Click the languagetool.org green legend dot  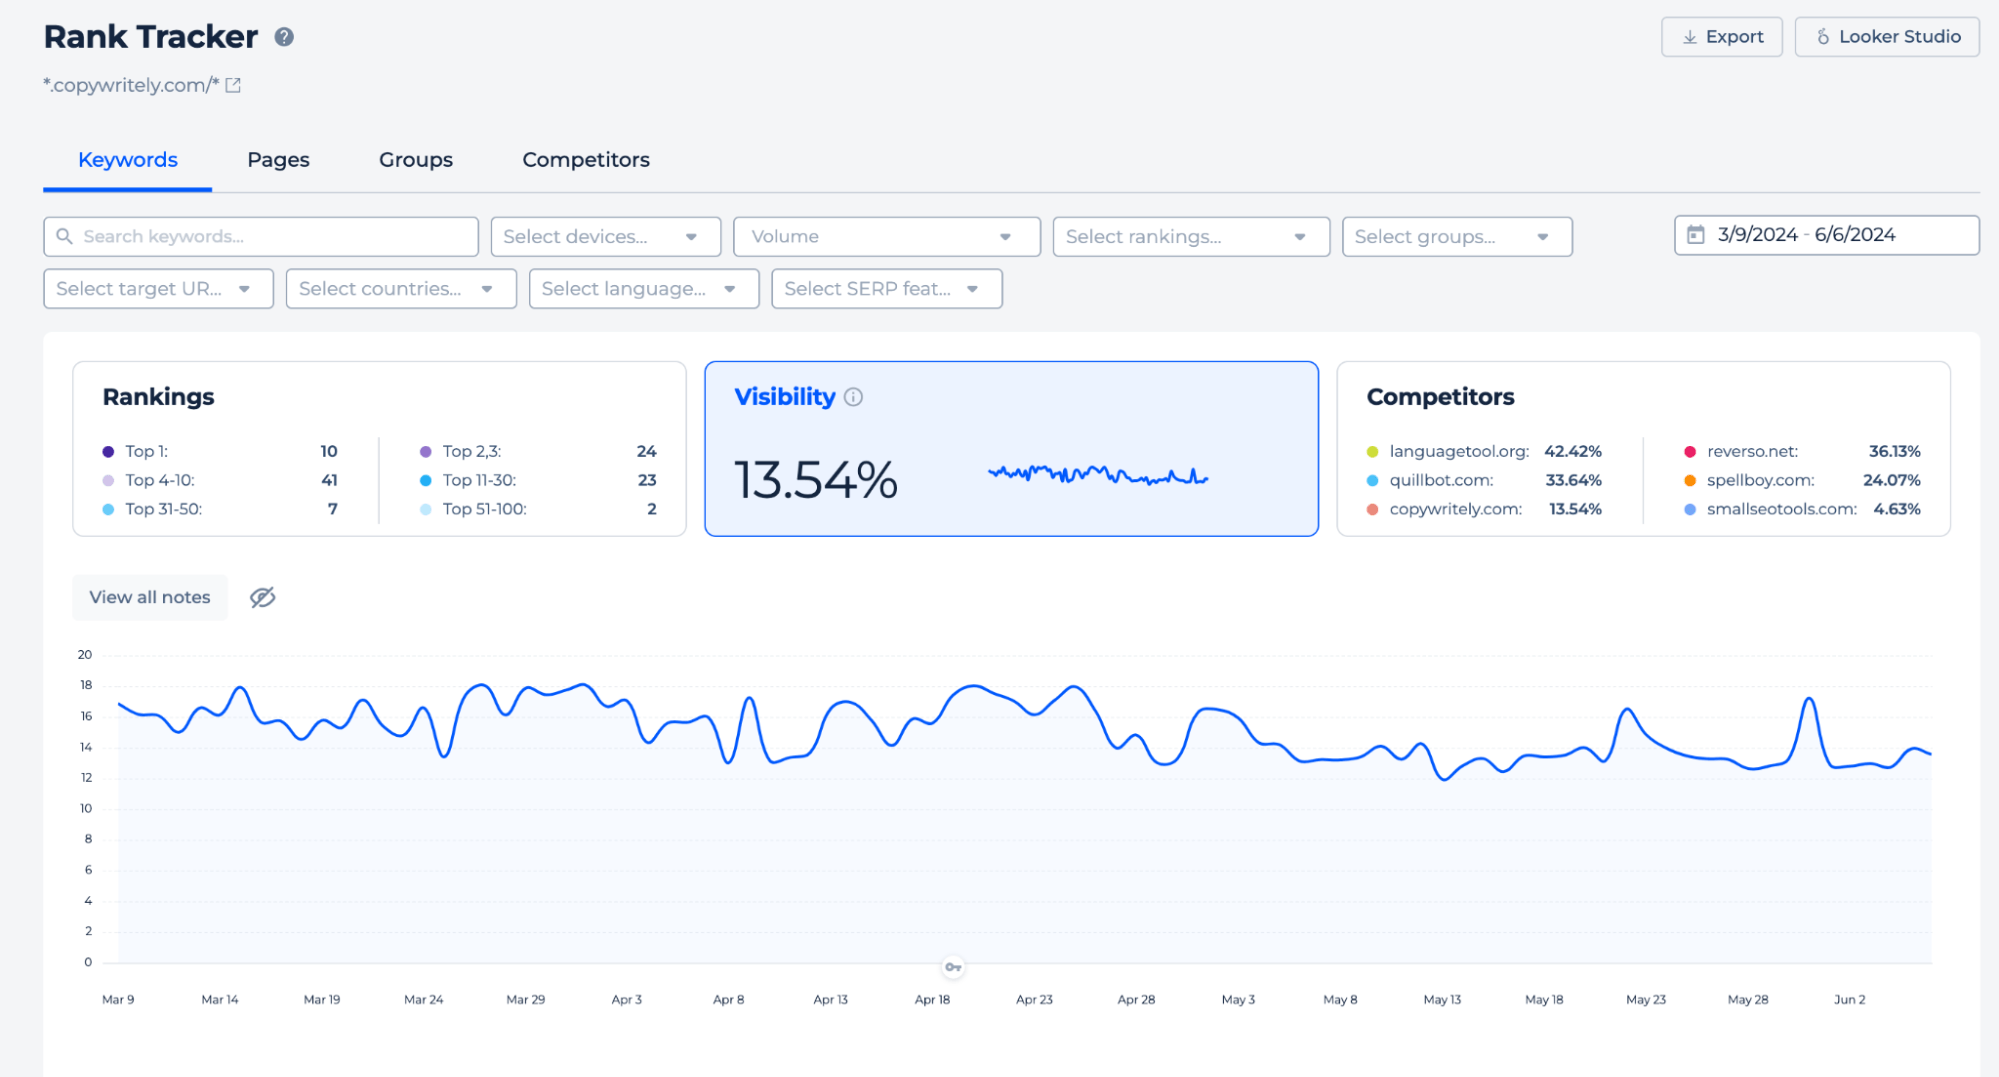pyautogui.click(x=1372, y=452)
